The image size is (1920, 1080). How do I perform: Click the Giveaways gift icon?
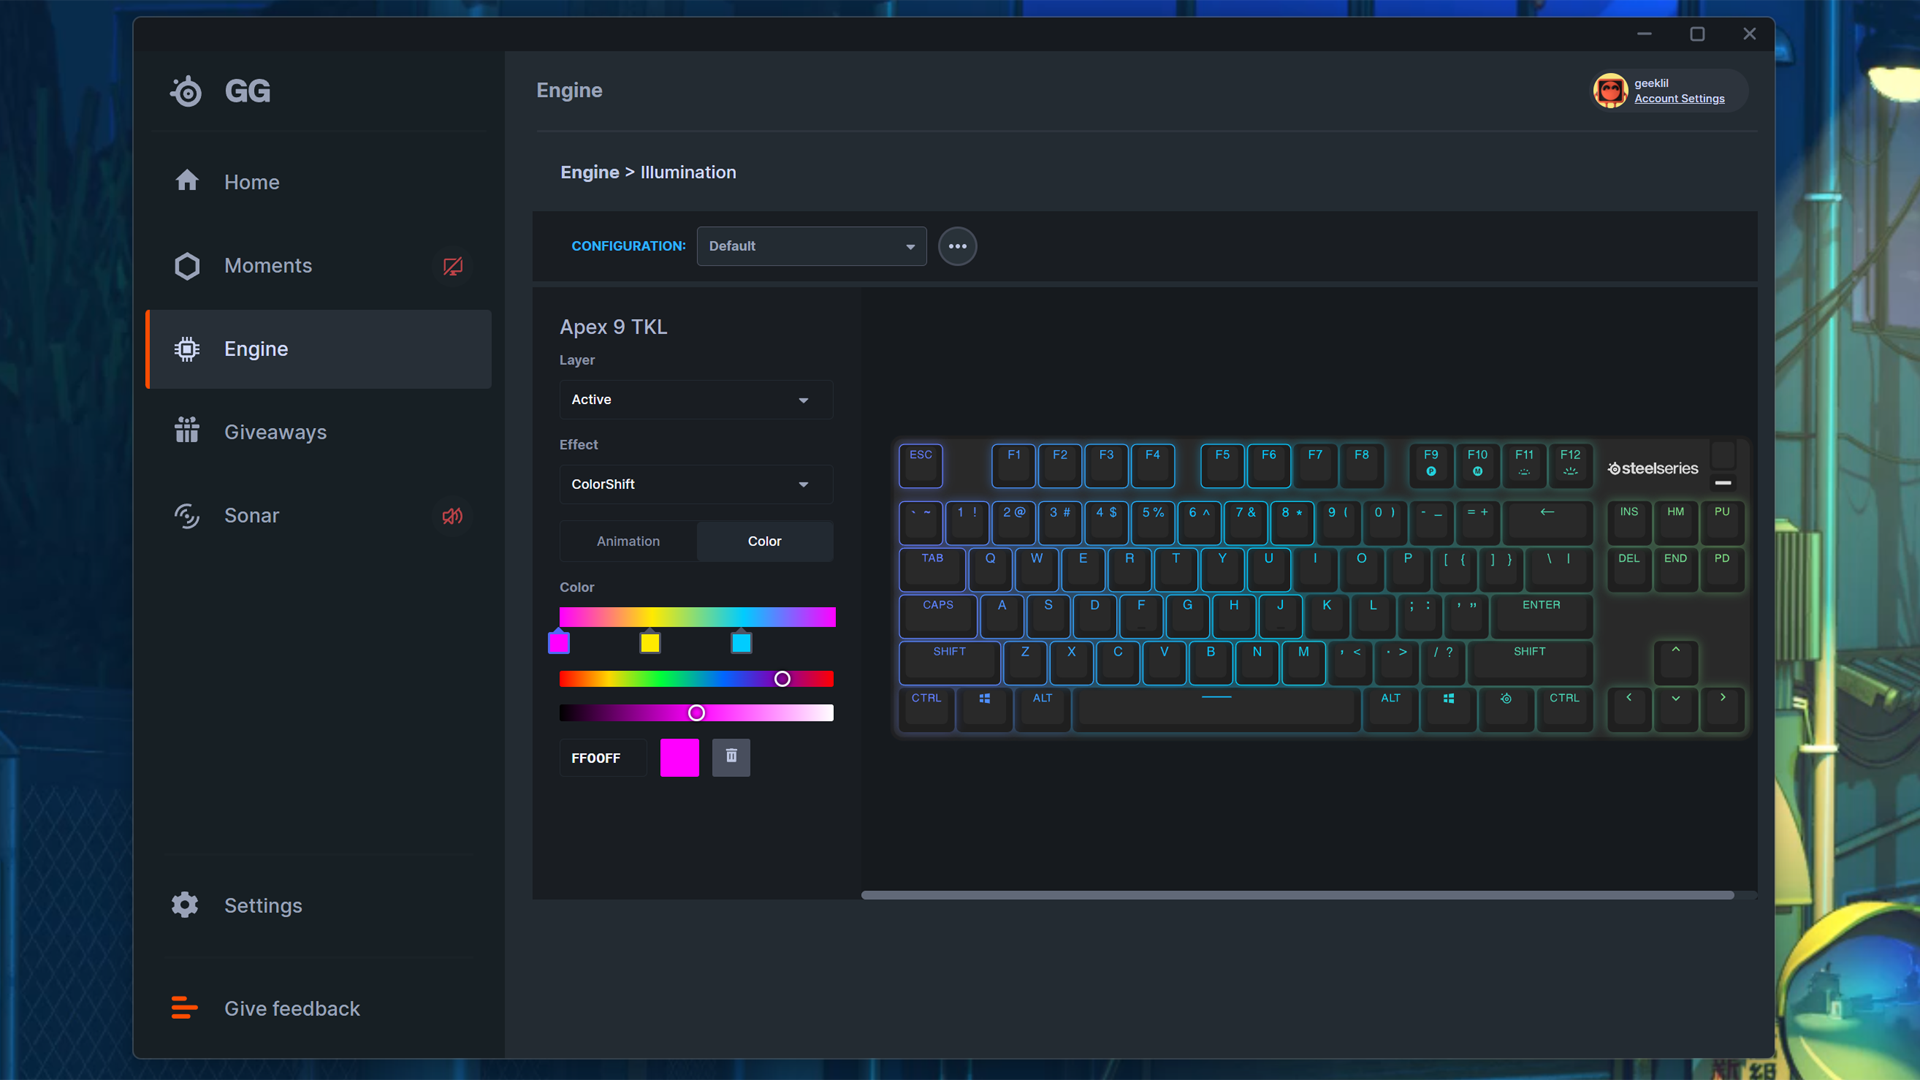click(187, 430)
